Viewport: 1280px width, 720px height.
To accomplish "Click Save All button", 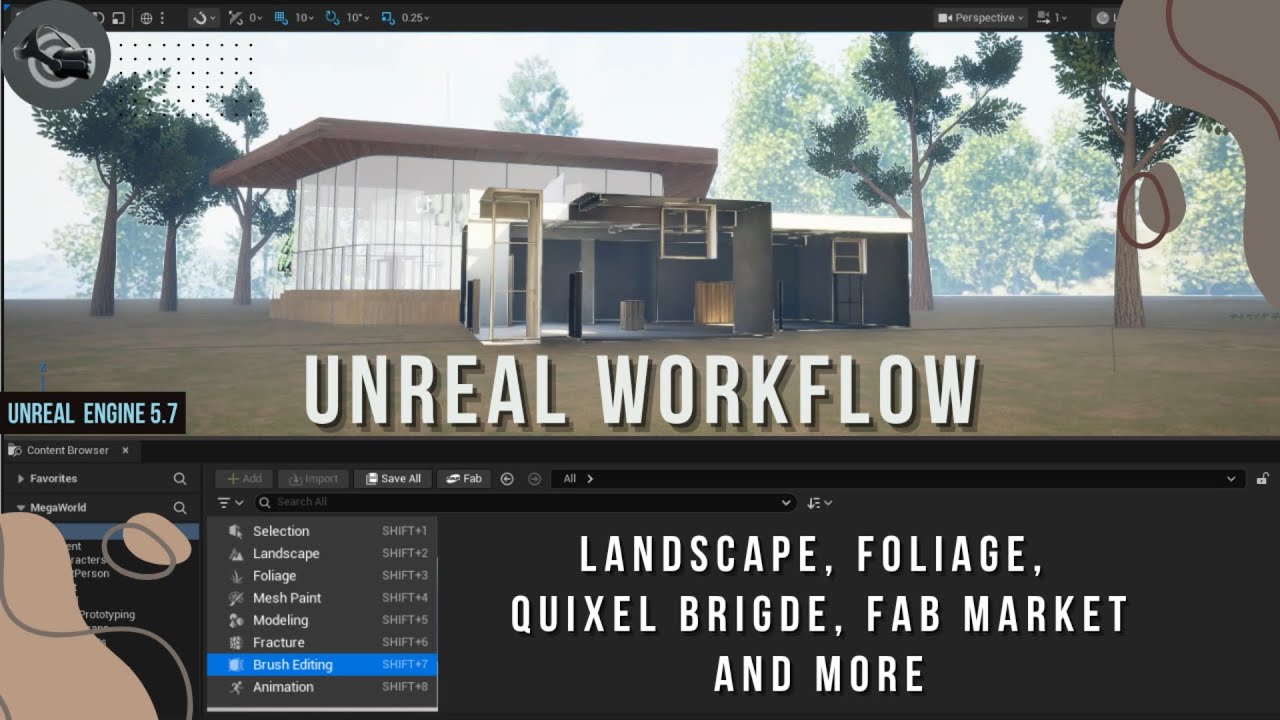I will click(x=393, y=479).
